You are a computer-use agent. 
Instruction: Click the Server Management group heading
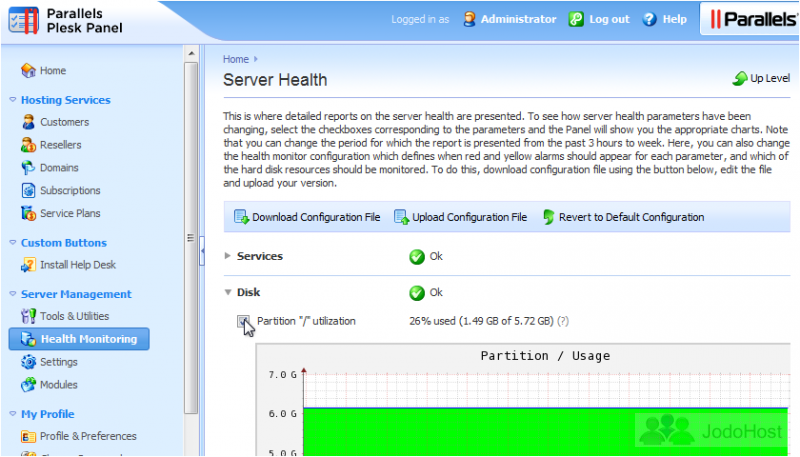pyautogui.click(x=76, y=294)
